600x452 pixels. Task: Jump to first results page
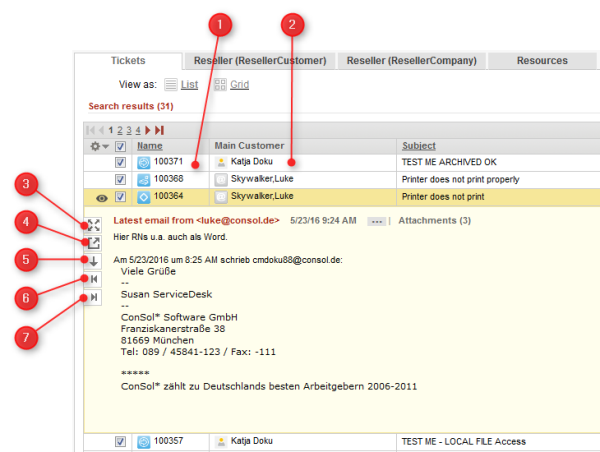[x=91, y=131]
